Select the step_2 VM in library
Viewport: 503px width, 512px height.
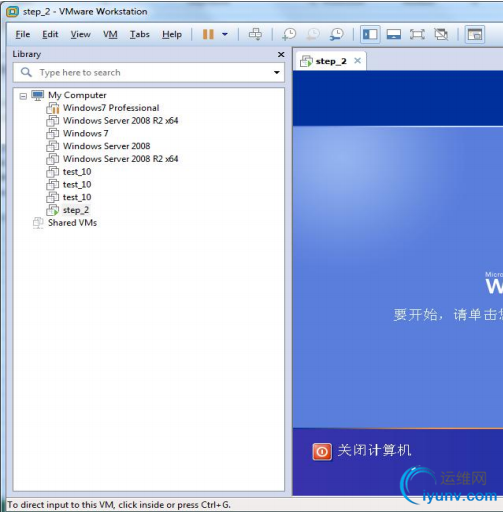tap(76, 210)
